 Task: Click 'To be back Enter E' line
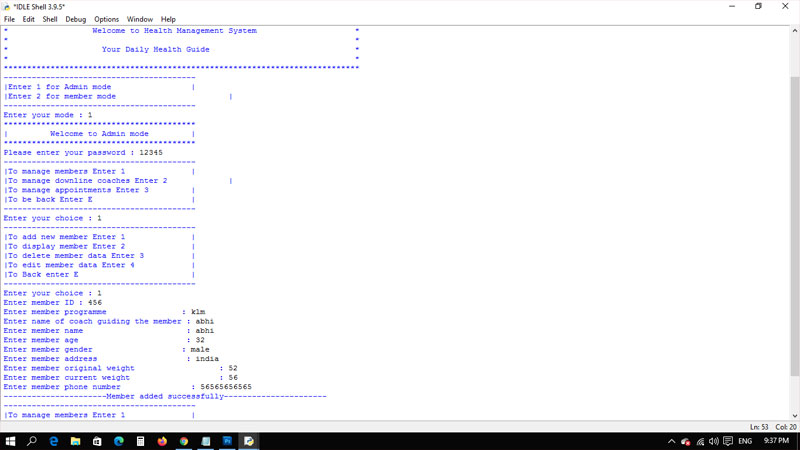50,199
